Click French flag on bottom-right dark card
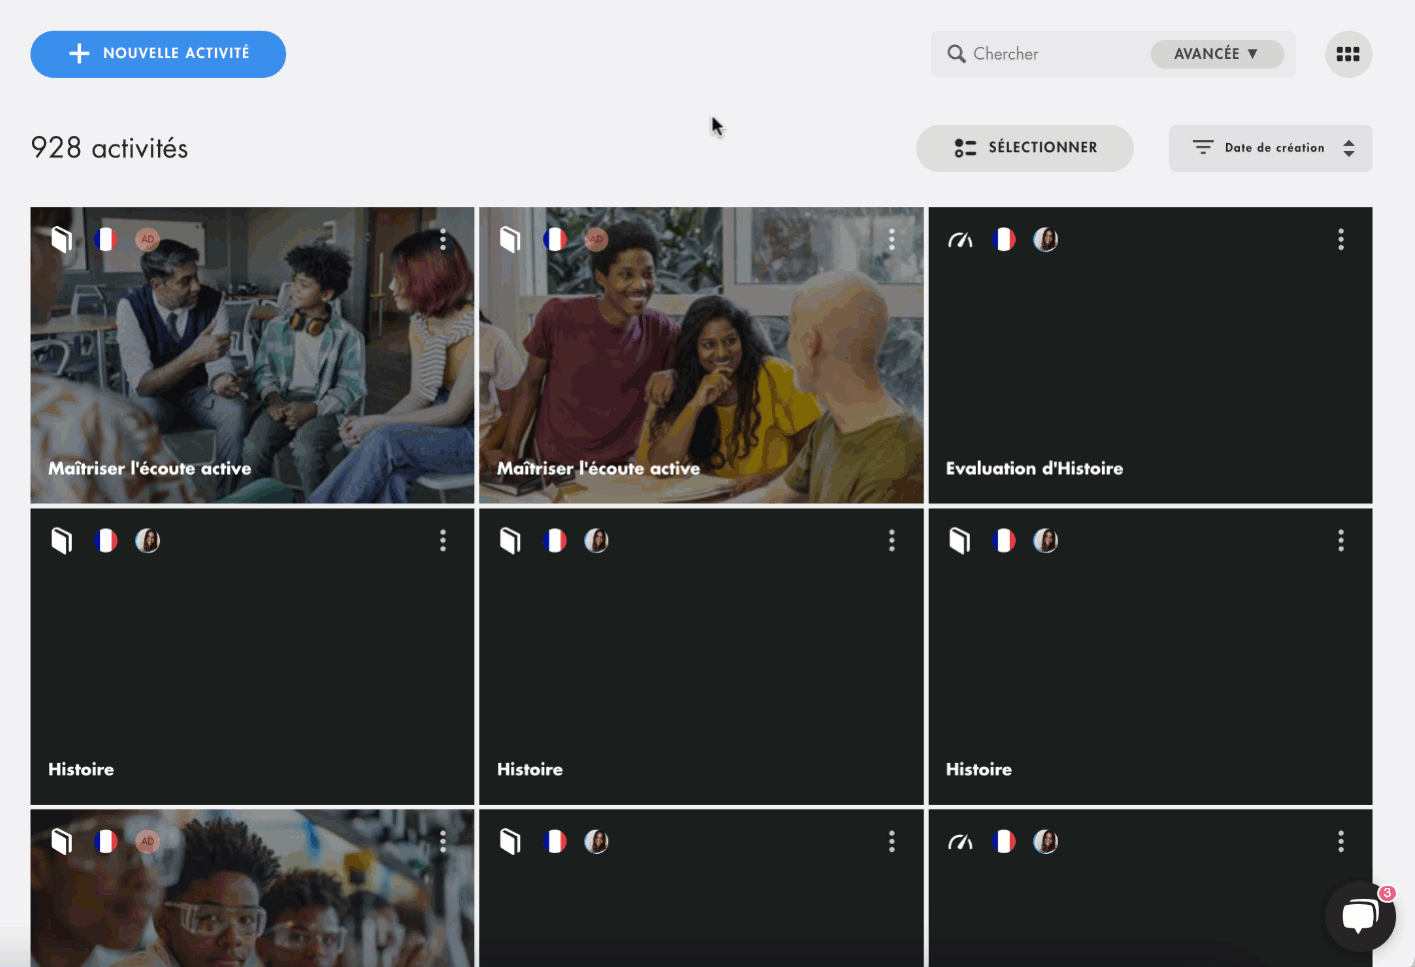 1004,842
